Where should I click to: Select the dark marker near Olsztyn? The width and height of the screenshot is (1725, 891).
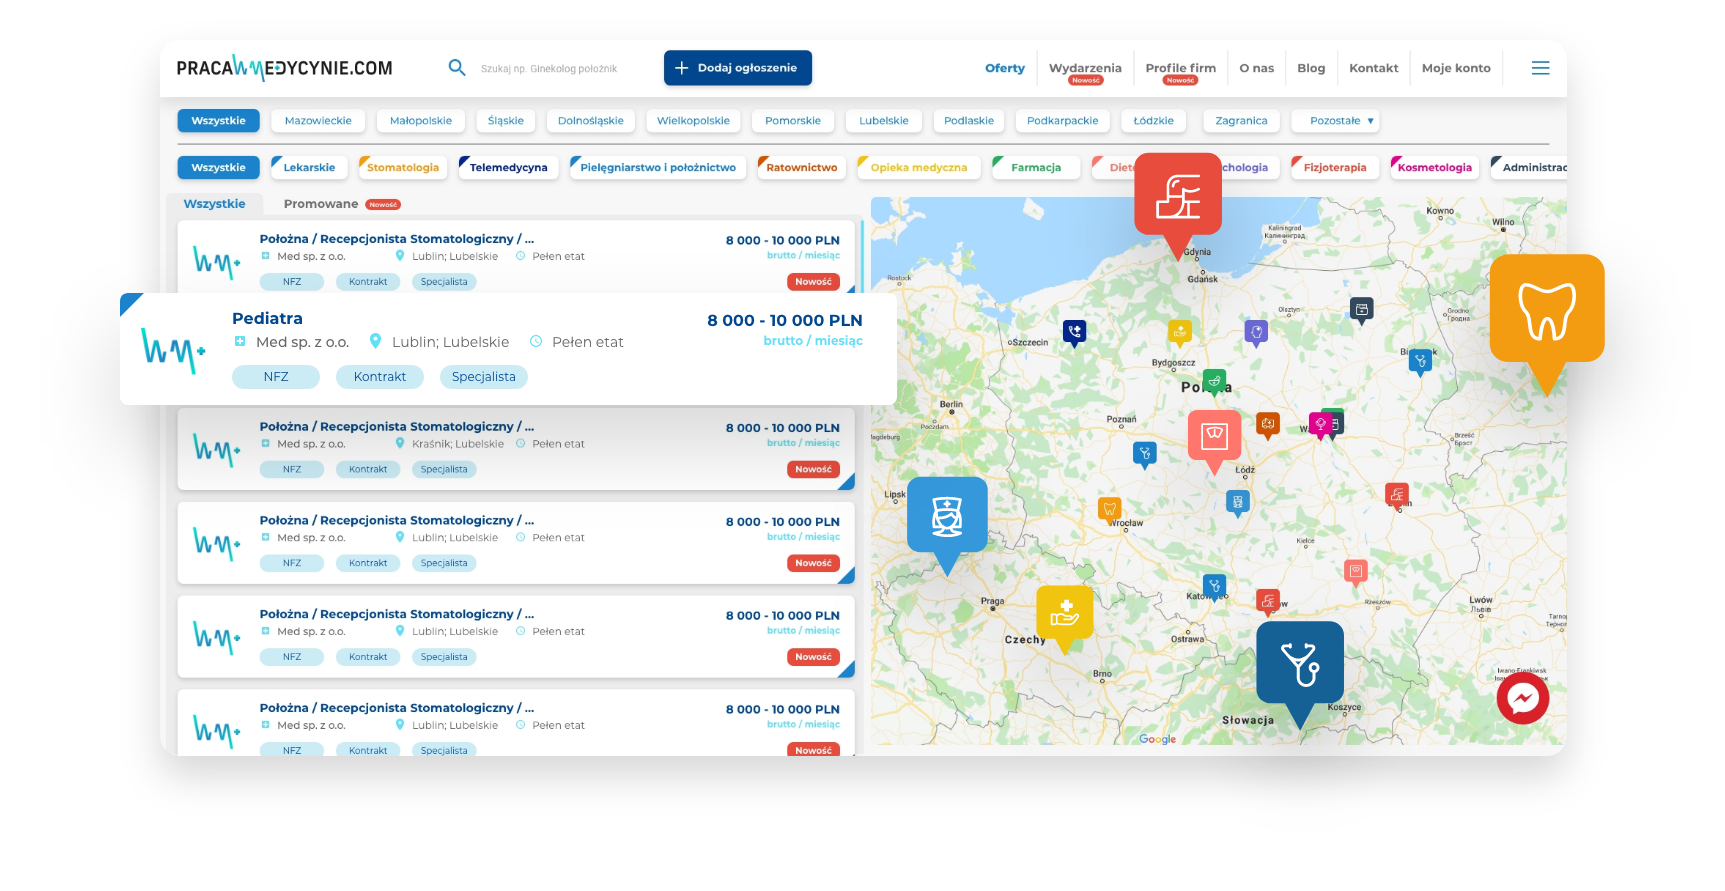1361,309
